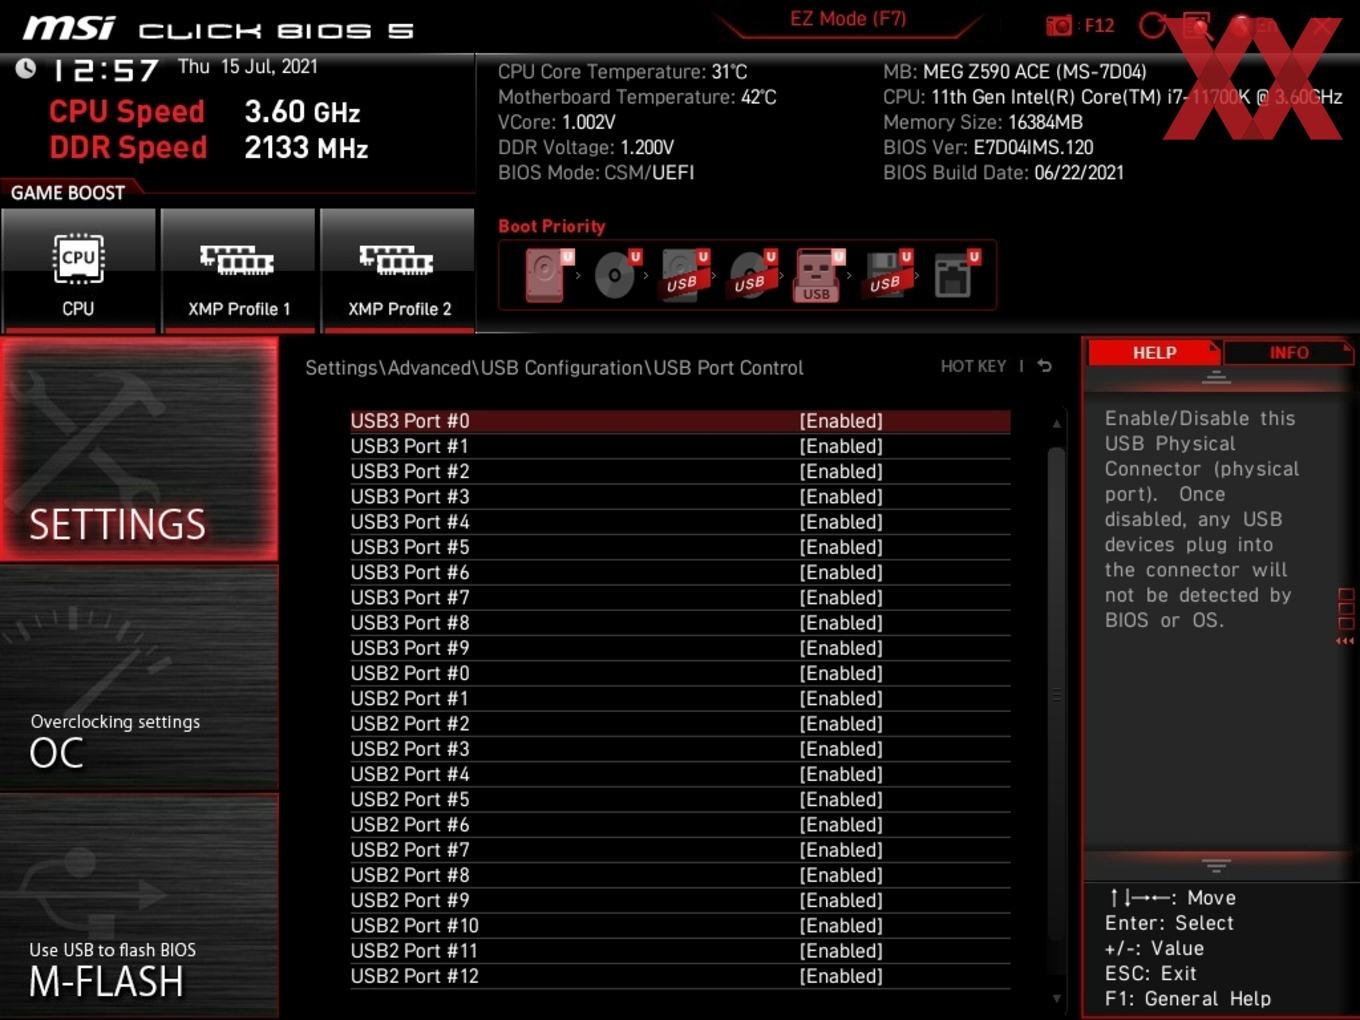This screenshot has width=1360, height=1020.
Task: Open the BIOS search magnifier icon
Action: (1197, 25)
